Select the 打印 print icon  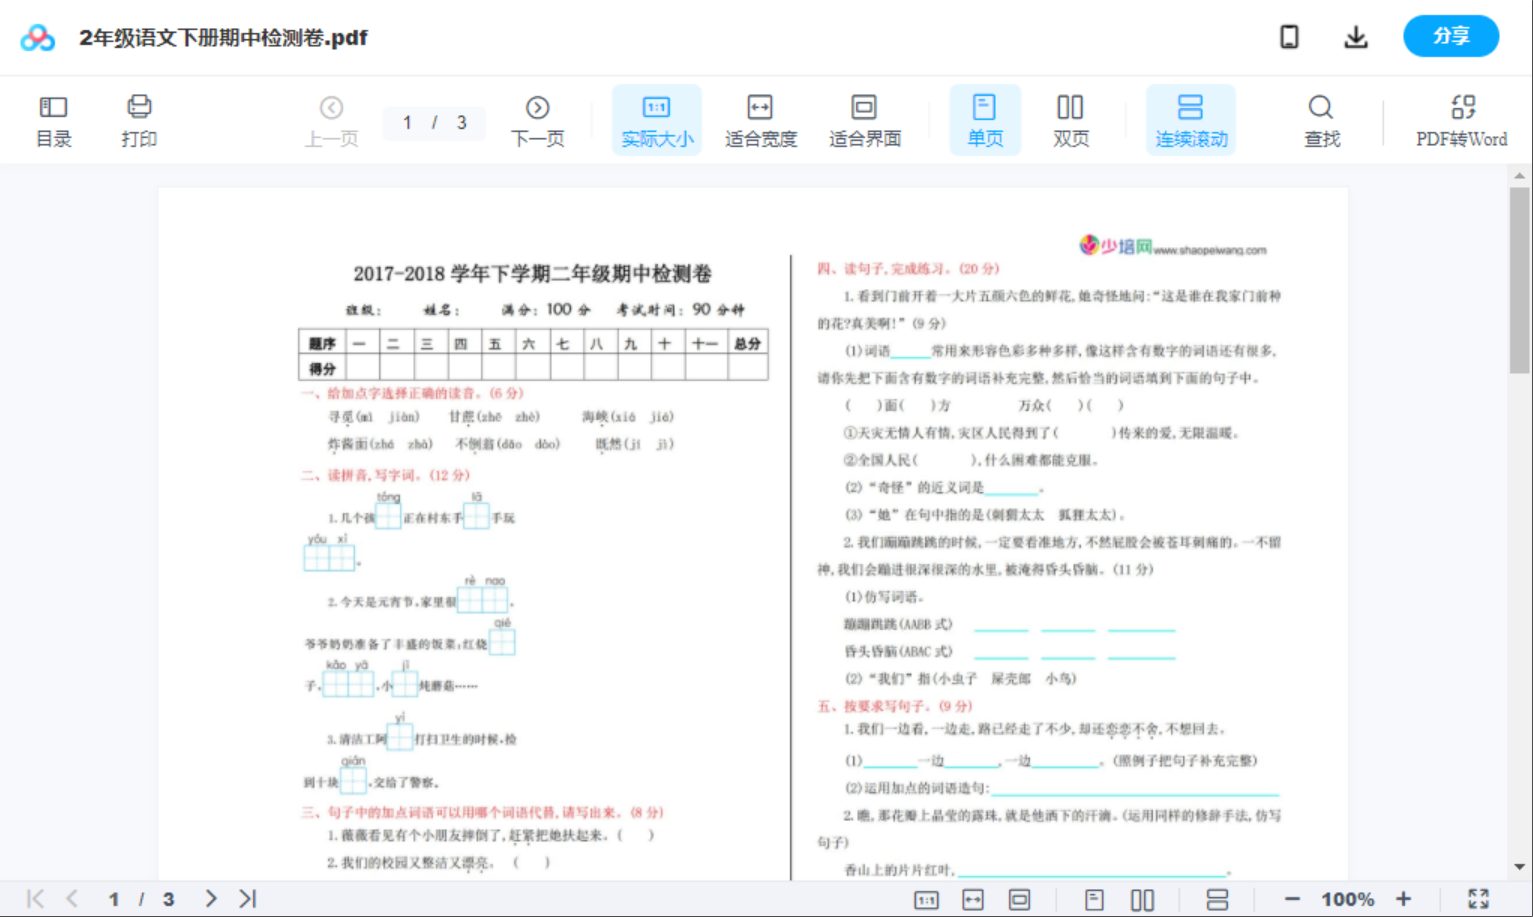tap(139, 118)
